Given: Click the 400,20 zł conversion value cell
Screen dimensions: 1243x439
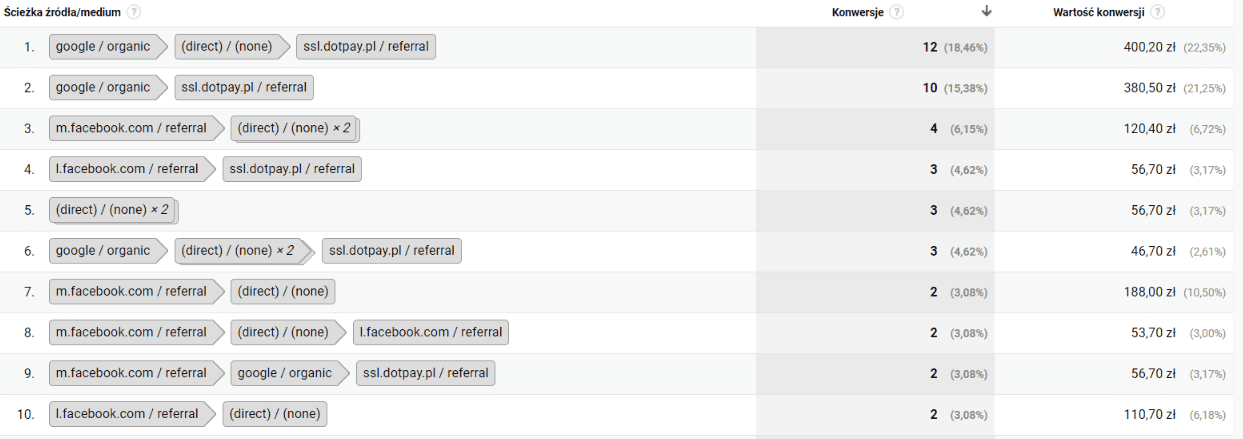Looking at the screenshot, I should pyautogui.click(x=1152, y=47).
